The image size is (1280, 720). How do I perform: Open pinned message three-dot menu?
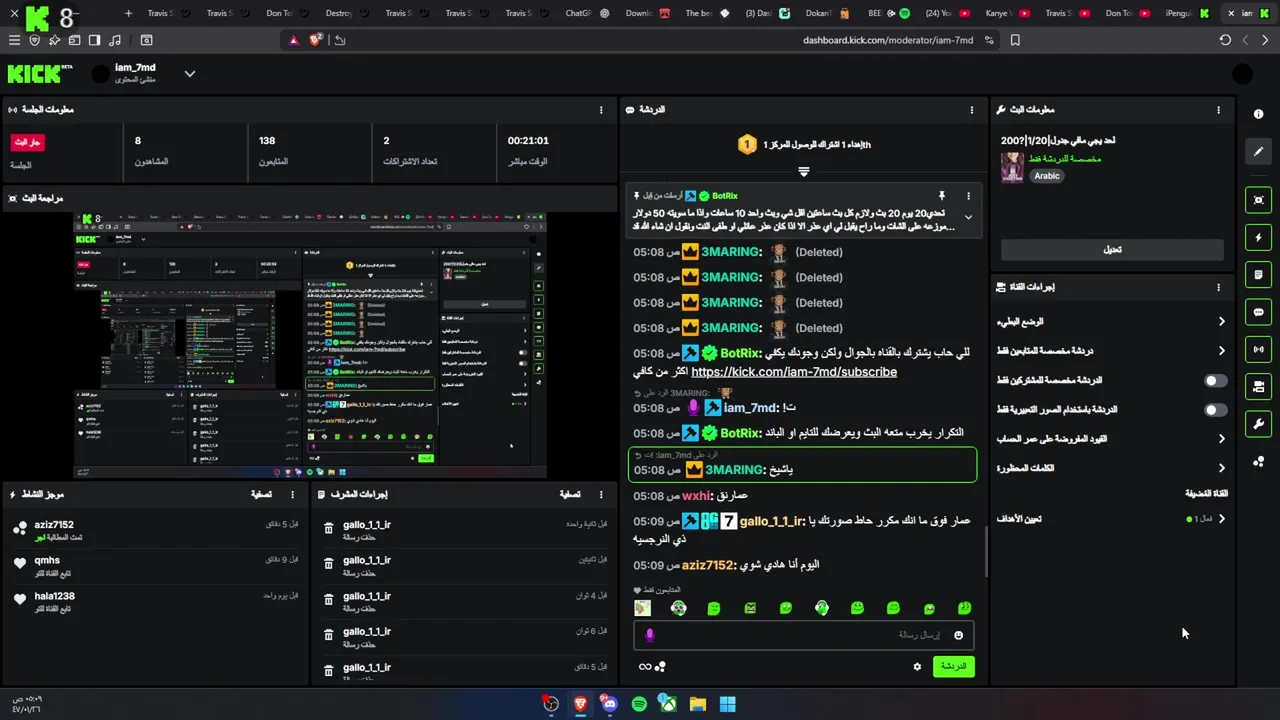[x=968, y=196]
